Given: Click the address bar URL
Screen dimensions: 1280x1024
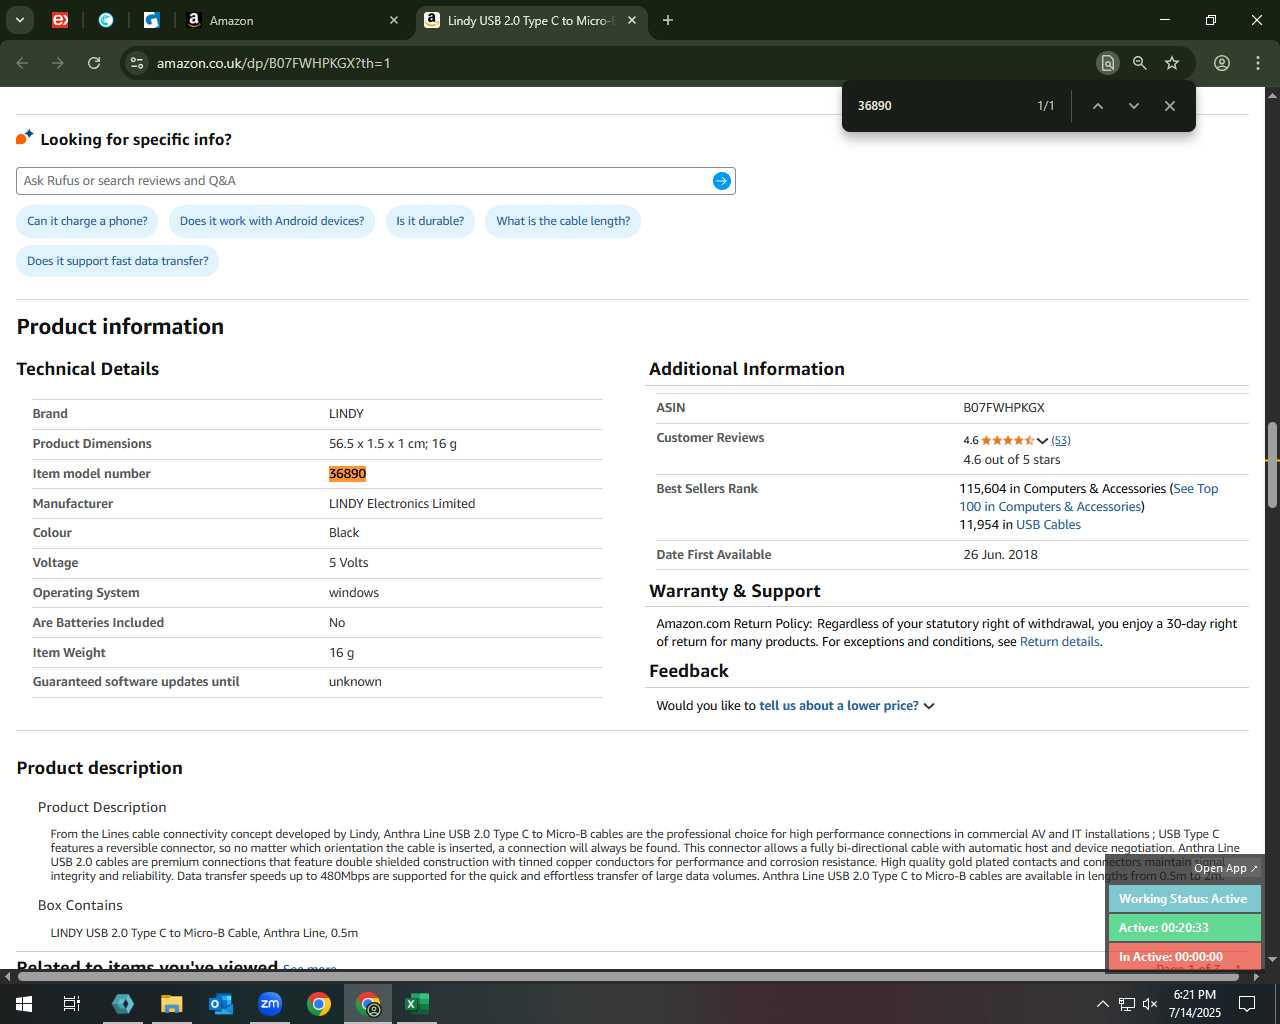Looking at the screenshot, I should (274, 63).
